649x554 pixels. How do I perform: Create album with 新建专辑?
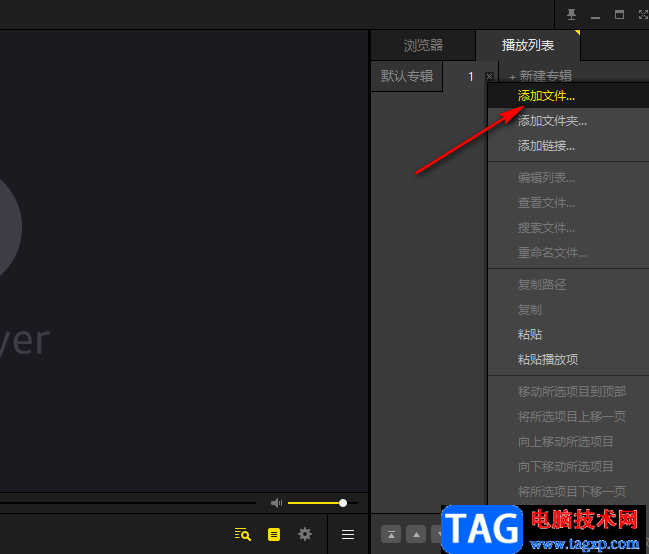pos(541,76)
